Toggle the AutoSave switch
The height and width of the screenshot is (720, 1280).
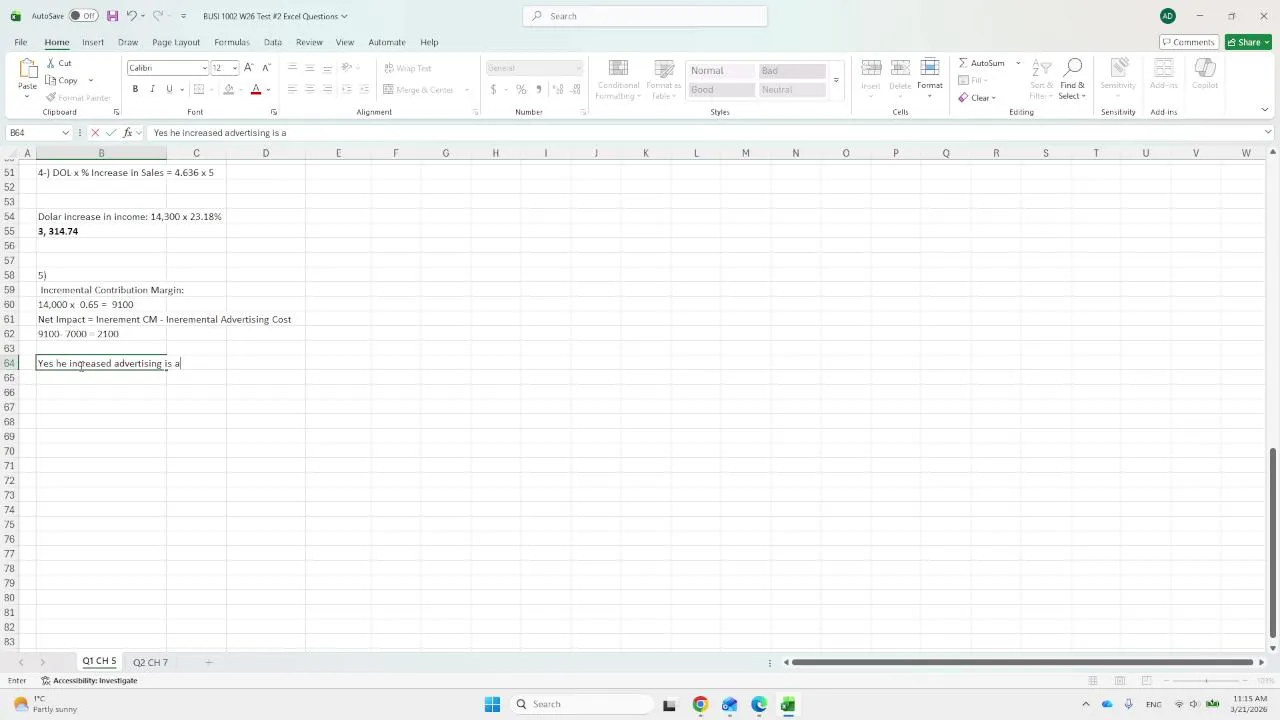pos(83,16)
